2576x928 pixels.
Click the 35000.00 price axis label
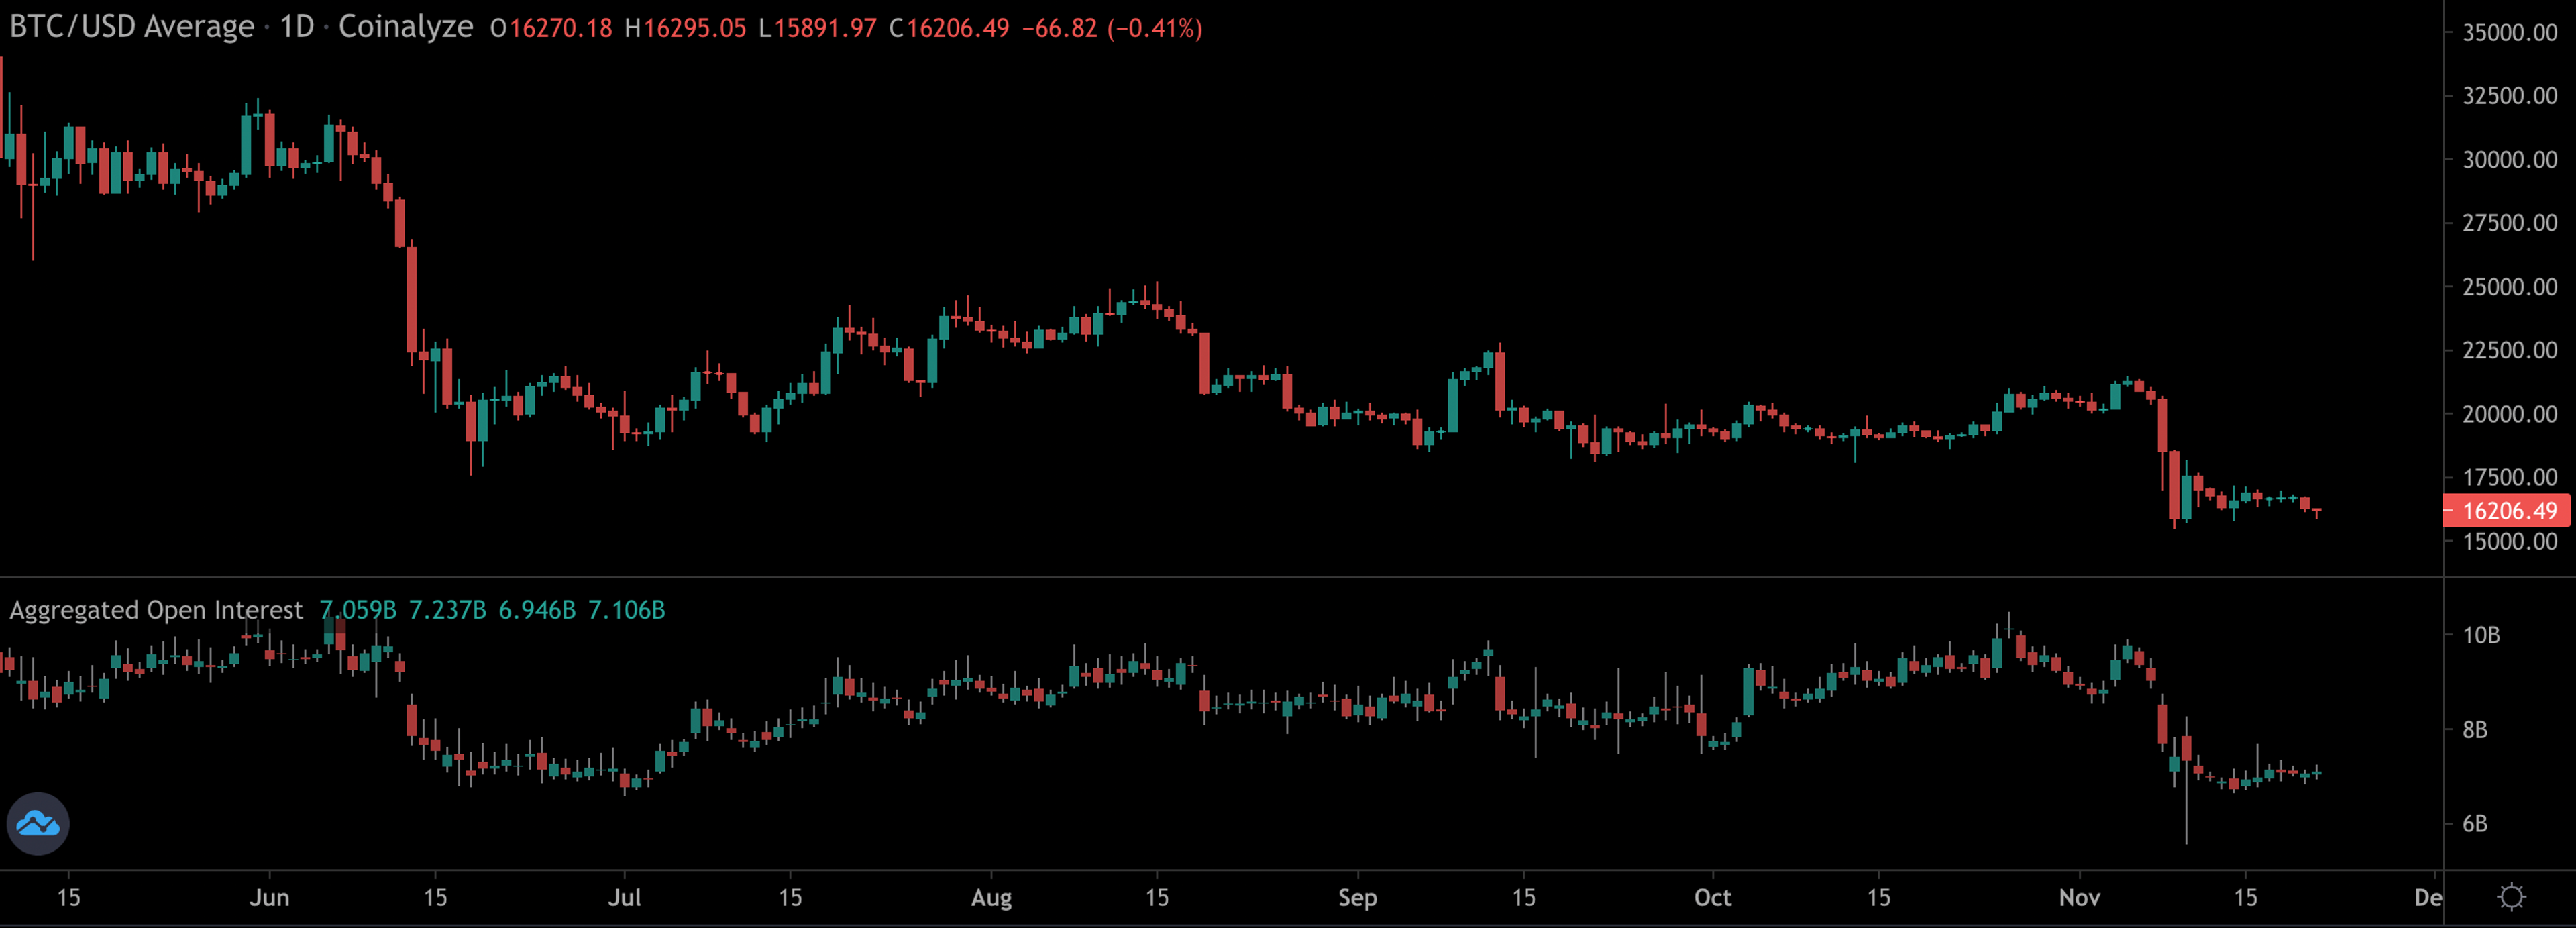2509,32
